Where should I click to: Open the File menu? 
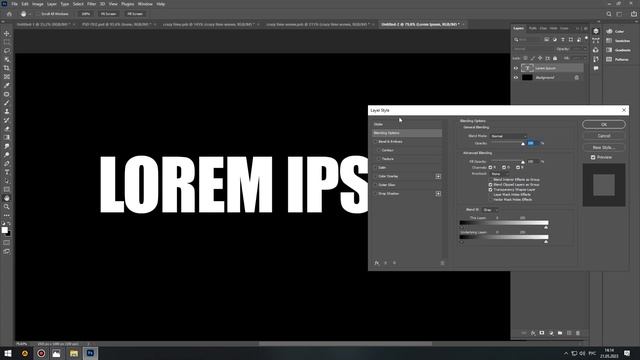[x=14, y=4]
